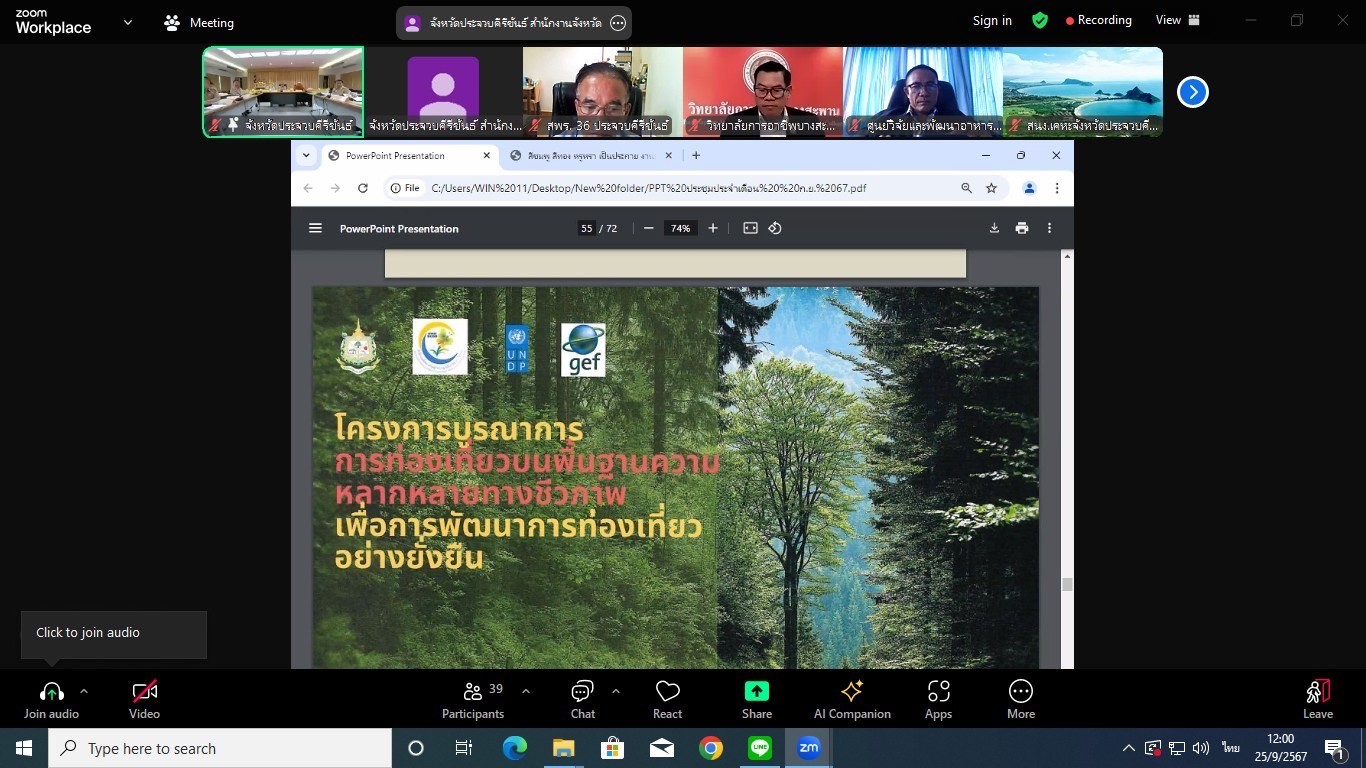Screen dimensions: 1366x768
Task: Expand the Zoom Workplace dropdown chevron
Action: (x=128, y=22)
